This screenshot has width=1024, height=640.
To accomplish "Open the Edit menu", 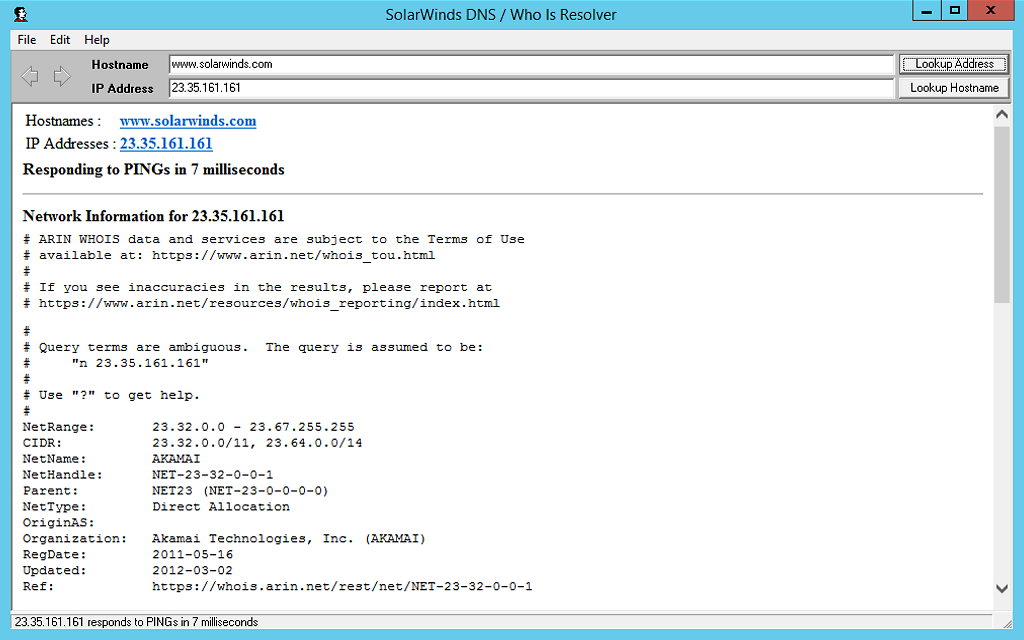I will [60, 40].
